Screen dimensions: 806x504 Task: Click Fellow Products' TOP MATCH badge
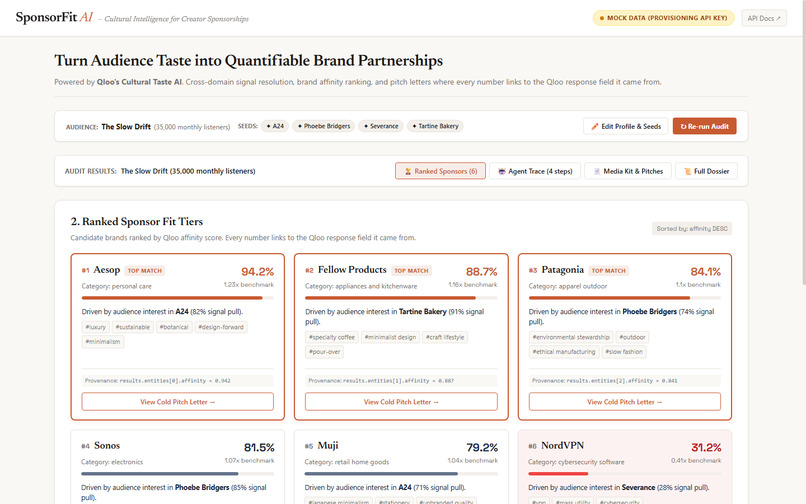tap(411, 271)
